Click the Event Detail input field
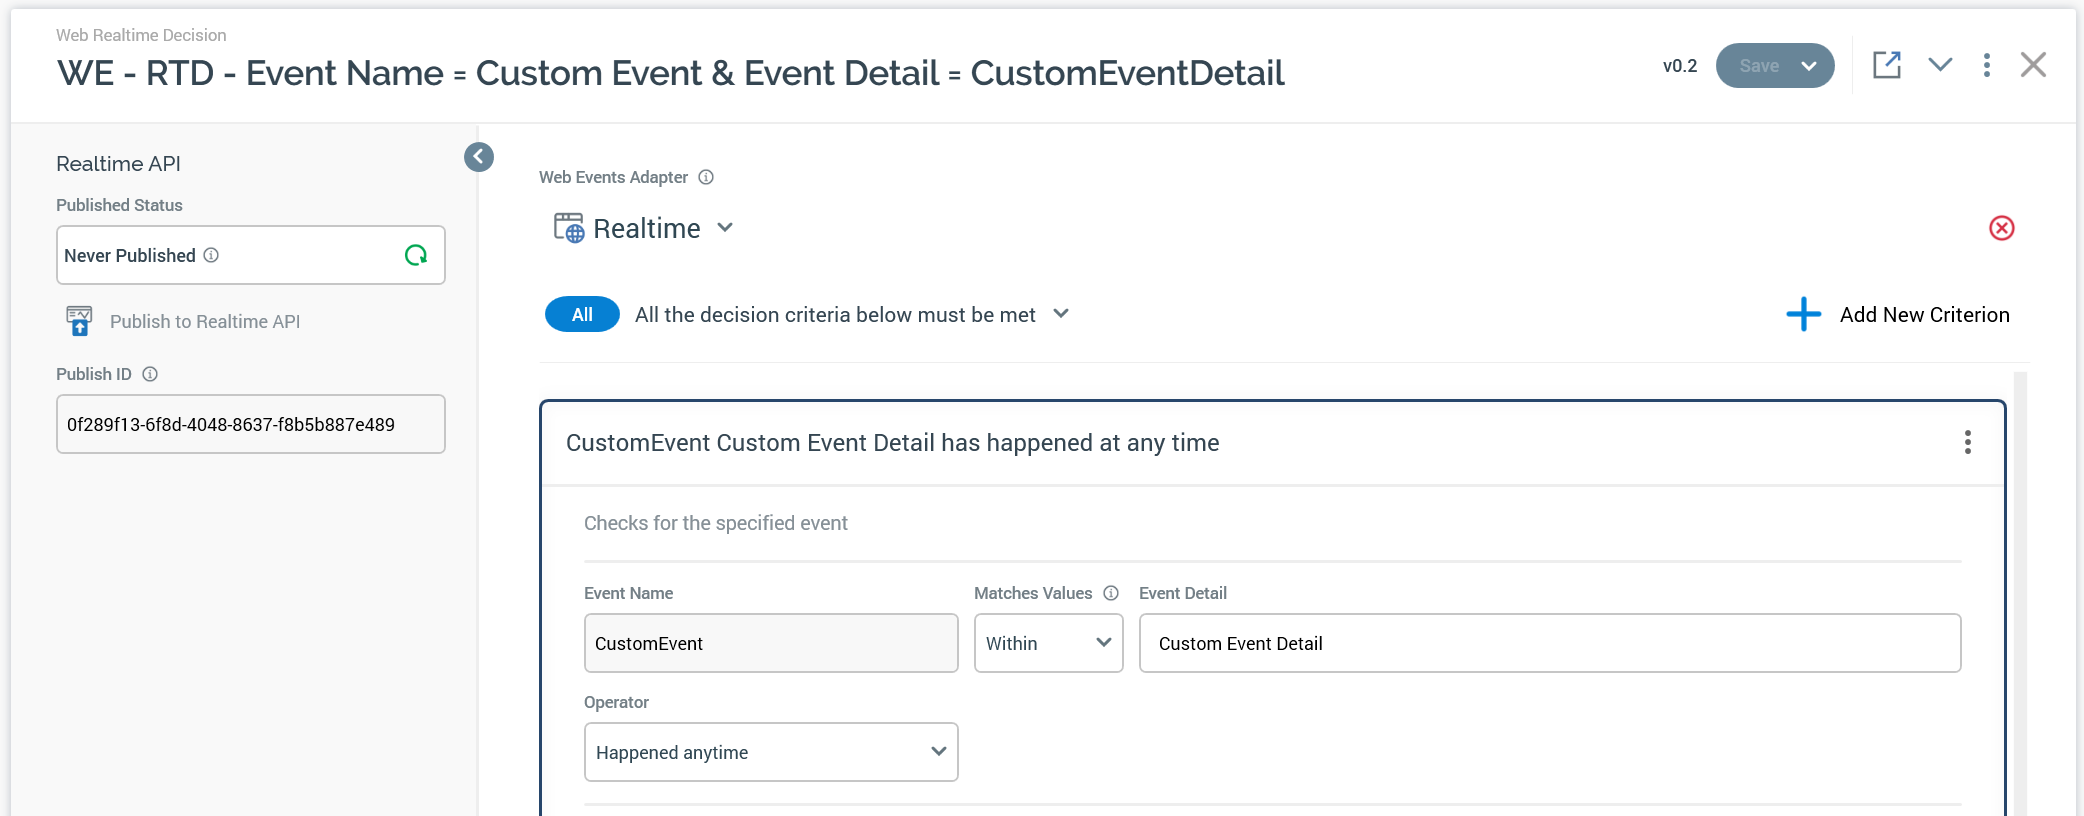Screen dimensions: 2084x816 point(1549,643)
